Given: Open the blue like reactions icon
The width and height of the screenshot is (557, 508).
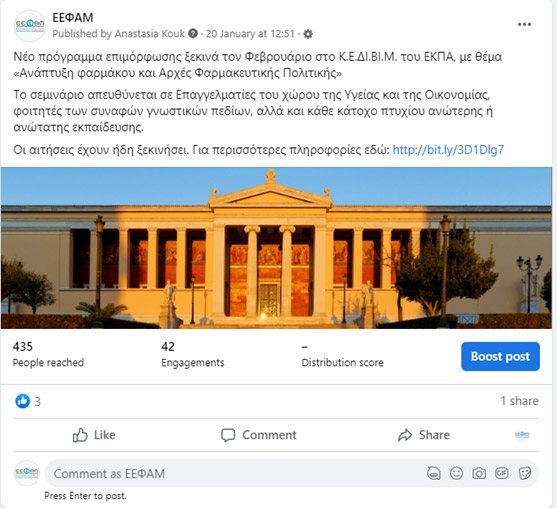Looking at the screenshot, I should [22, 401].
